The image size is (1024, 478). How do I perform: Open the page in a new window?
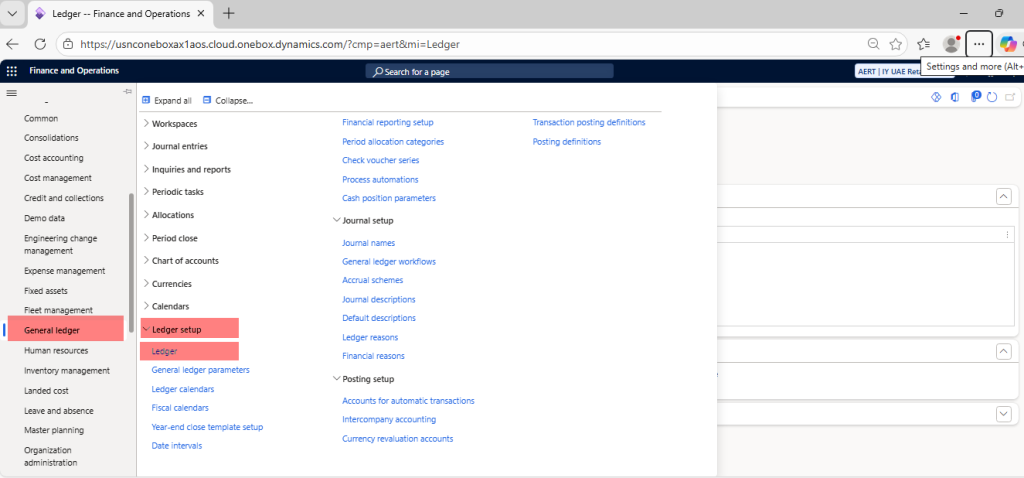tap(1010, 97)
